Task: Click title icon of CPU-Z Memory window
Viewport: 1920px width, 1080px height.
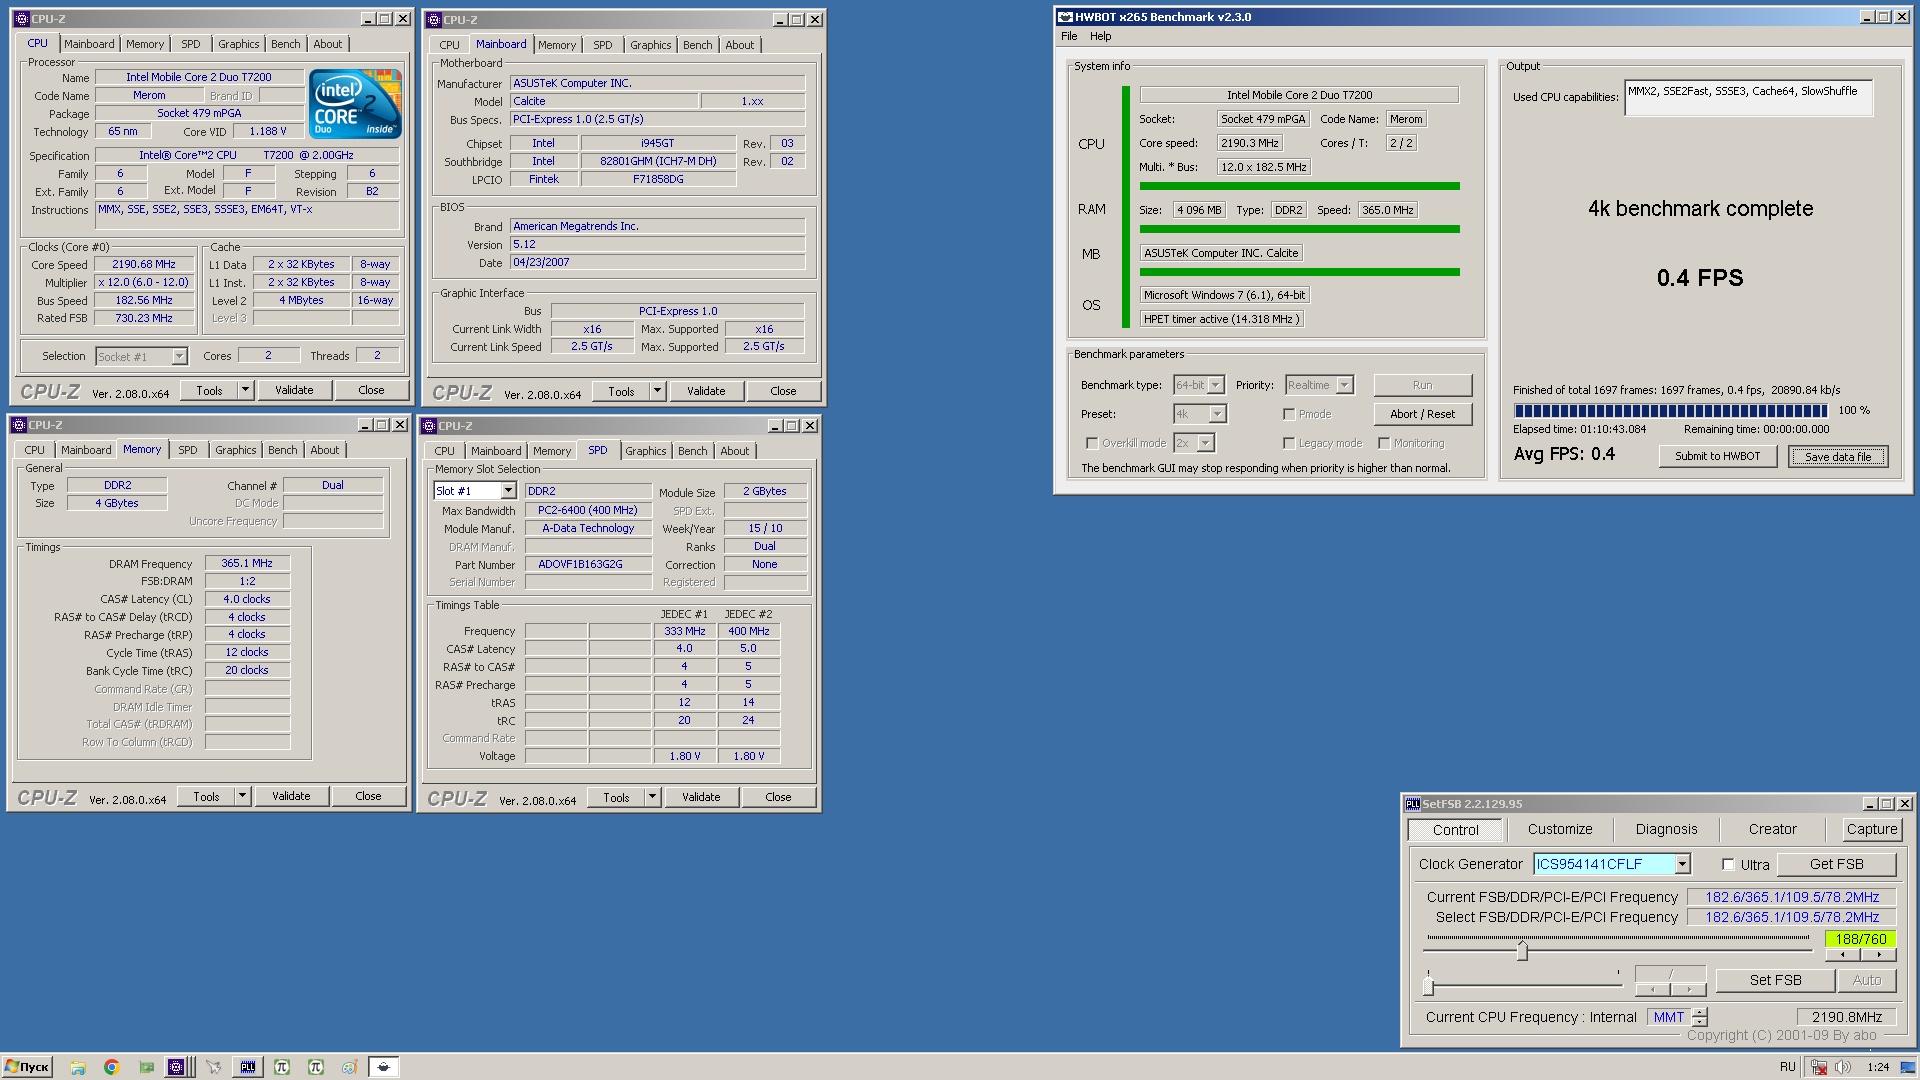Action: tap(19, 425)
